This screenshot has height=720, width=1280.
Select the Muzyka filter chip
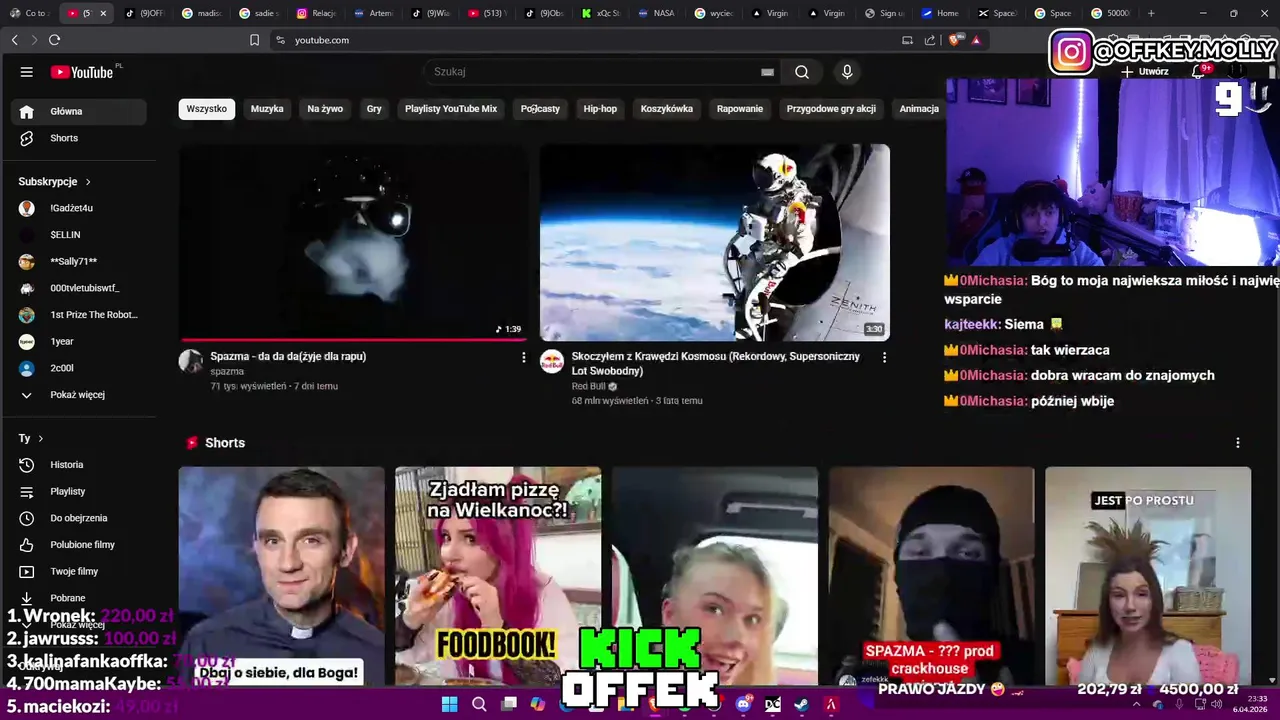coord(267,109)
